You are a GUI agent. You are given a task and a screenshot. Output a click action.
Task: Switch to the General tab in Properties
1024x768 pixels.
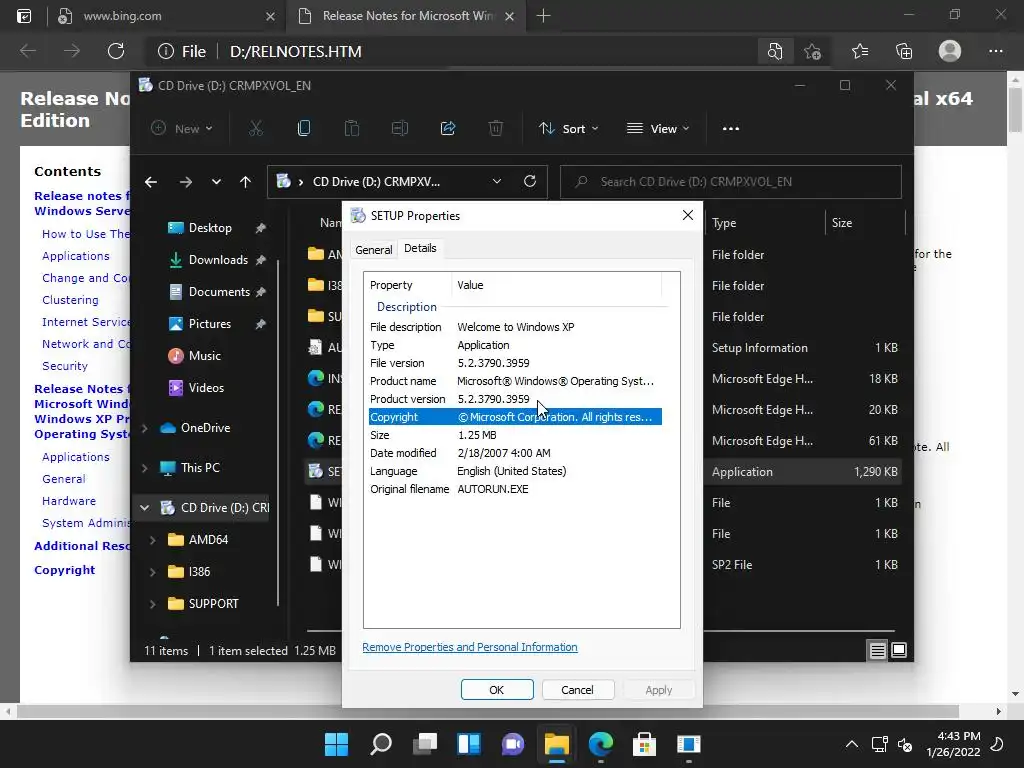coord(374,249)
